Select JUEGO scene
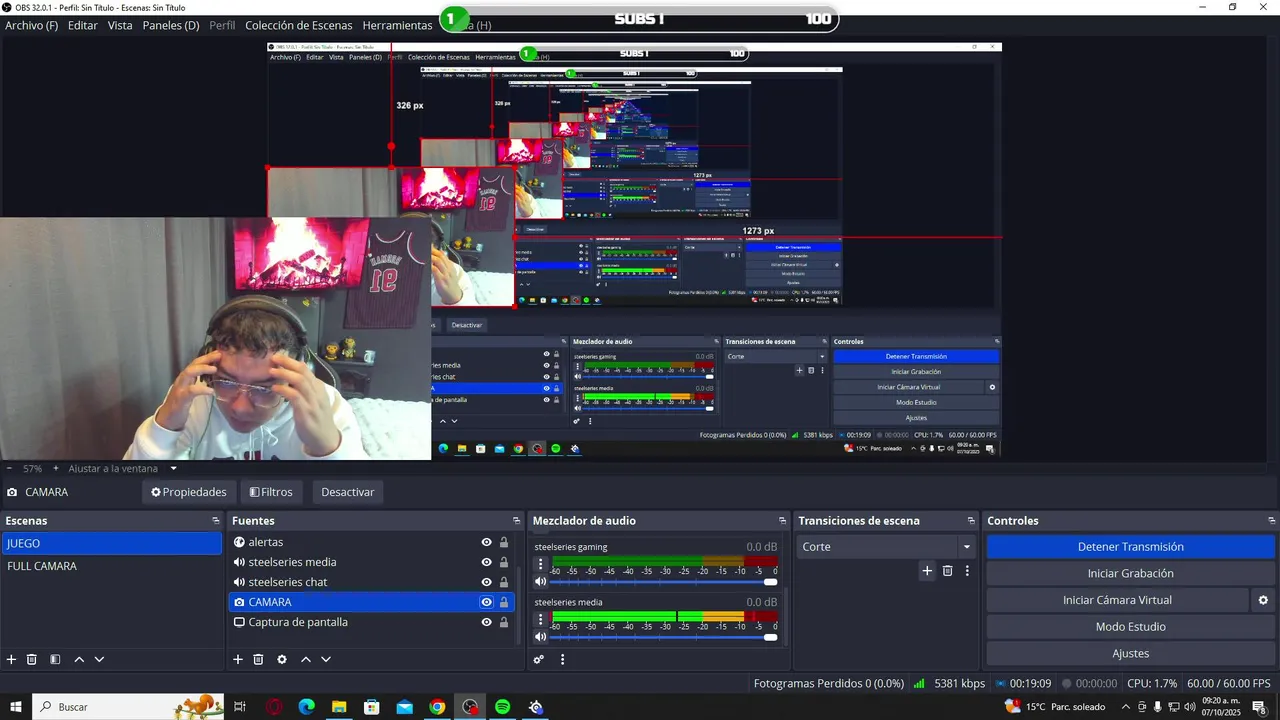The width and height of the screenshot is (1280, 720). click(112, 543)
